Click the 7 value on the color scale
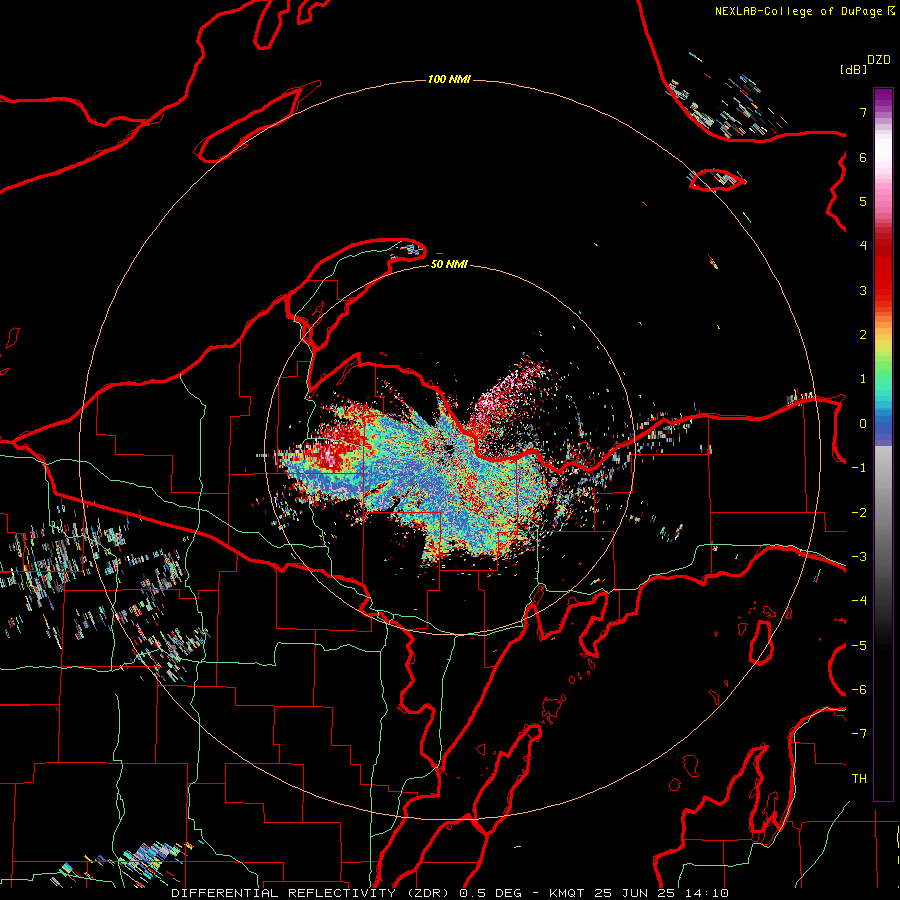 (x=863, y=112)
